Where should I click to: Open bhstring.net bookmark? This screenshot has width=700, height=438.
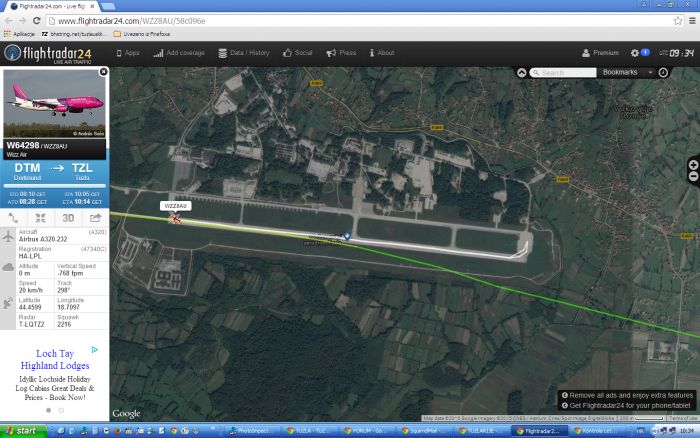tap(74, 34)
